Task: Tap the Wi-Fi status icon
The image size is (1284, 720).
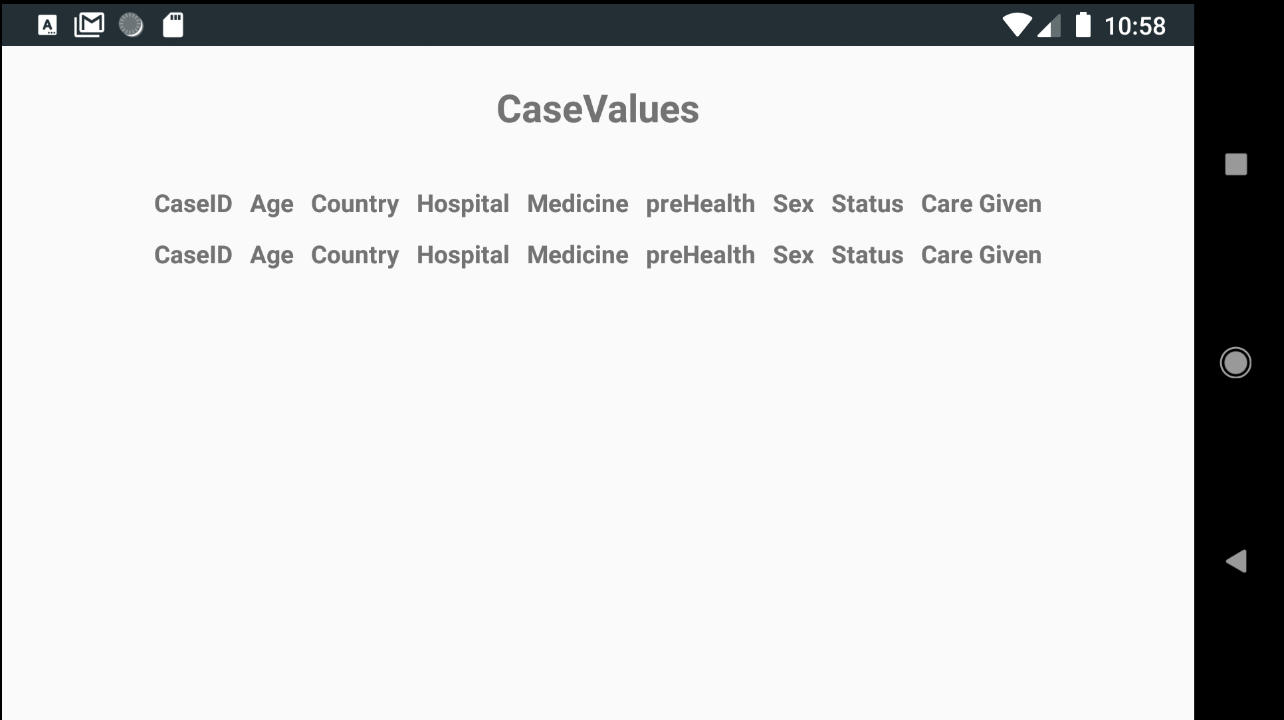Action: coord(1017,24)
